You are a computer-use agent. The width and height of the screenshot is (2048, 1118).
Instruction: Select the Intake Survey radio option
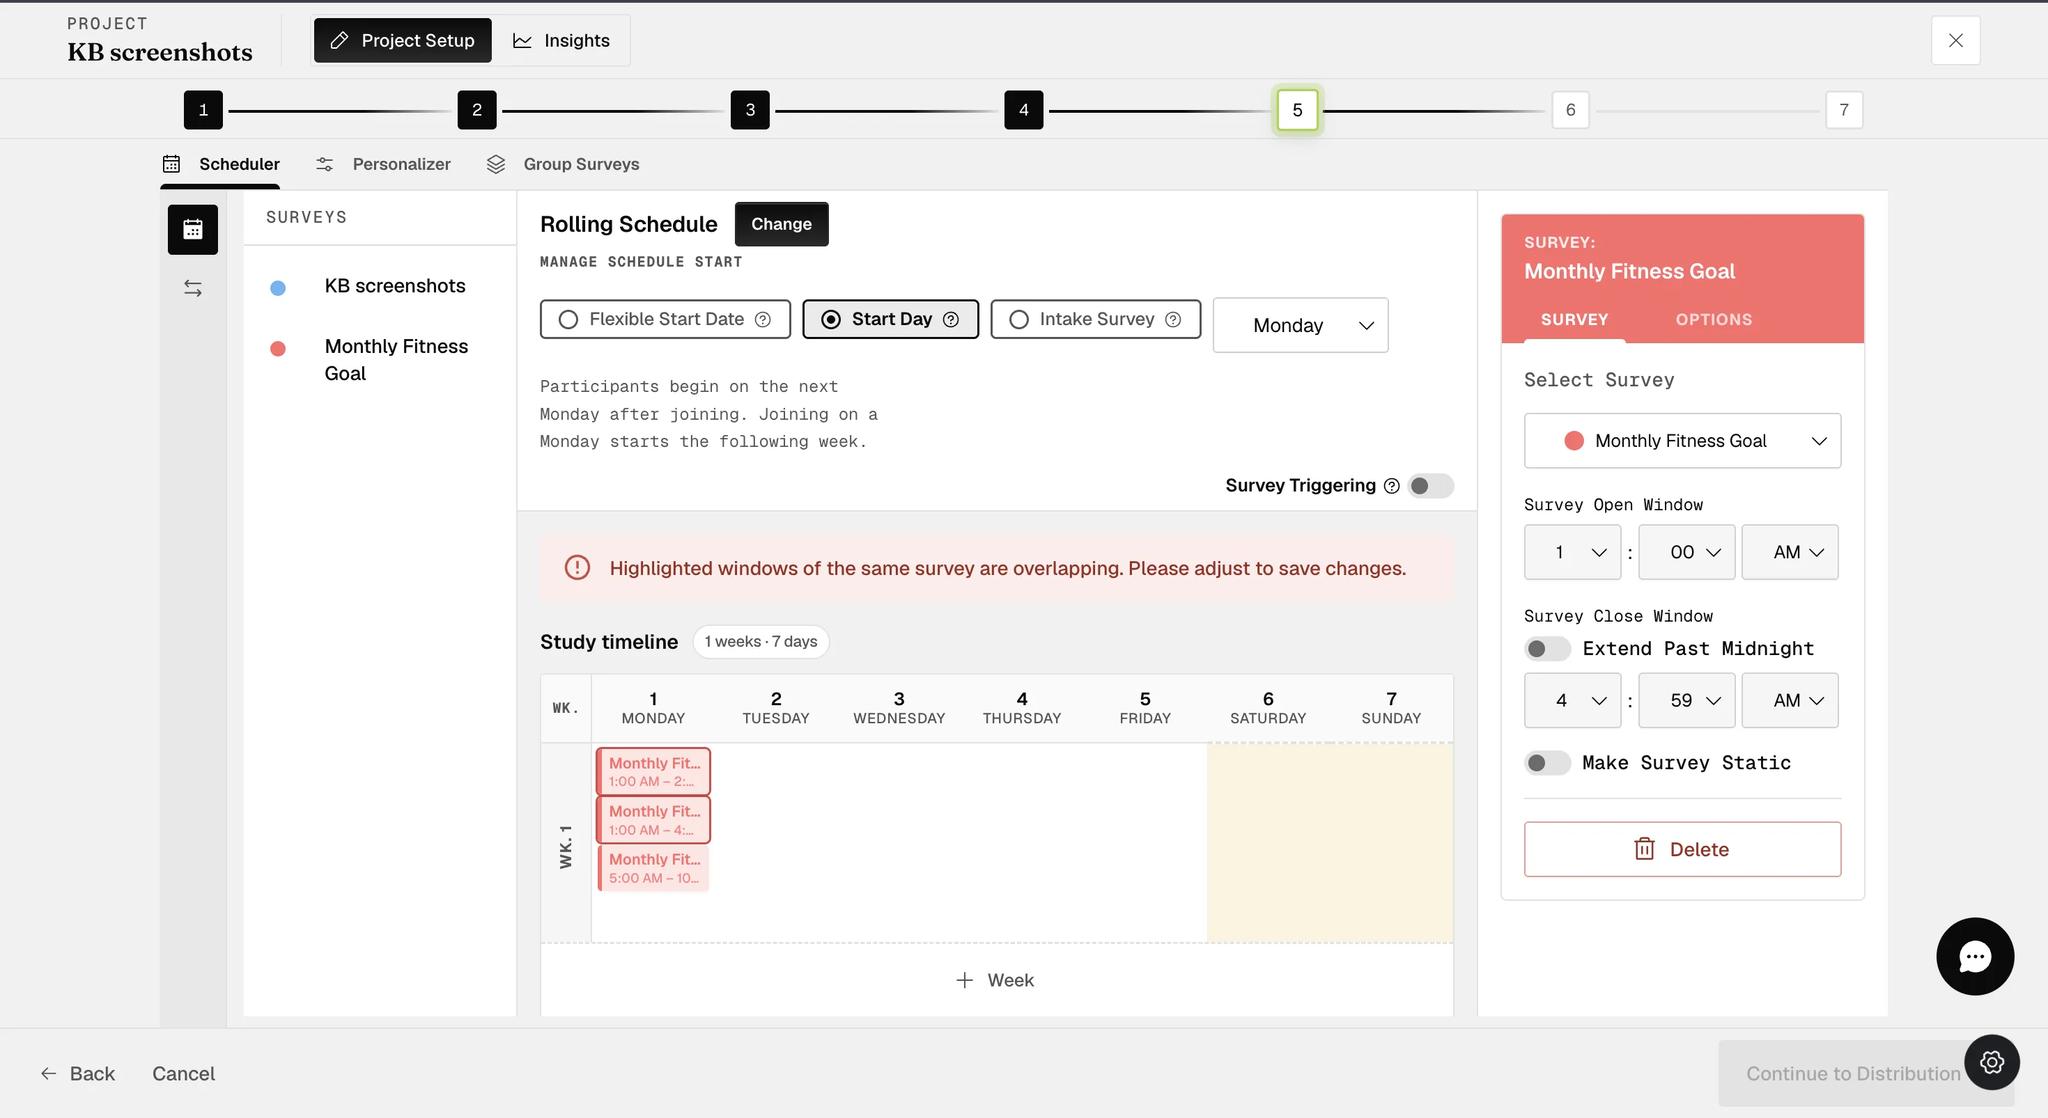click(1095, 319)
